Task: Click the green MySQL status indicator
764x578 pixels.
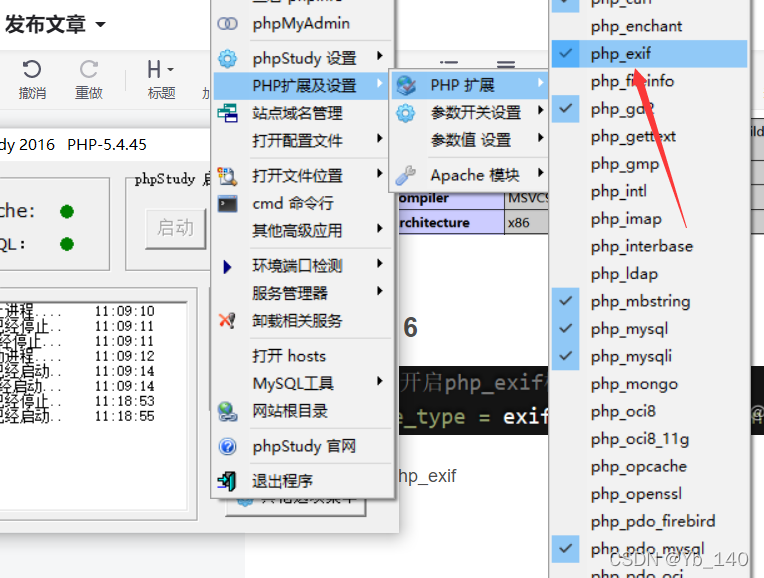Action: pos(67,244)
